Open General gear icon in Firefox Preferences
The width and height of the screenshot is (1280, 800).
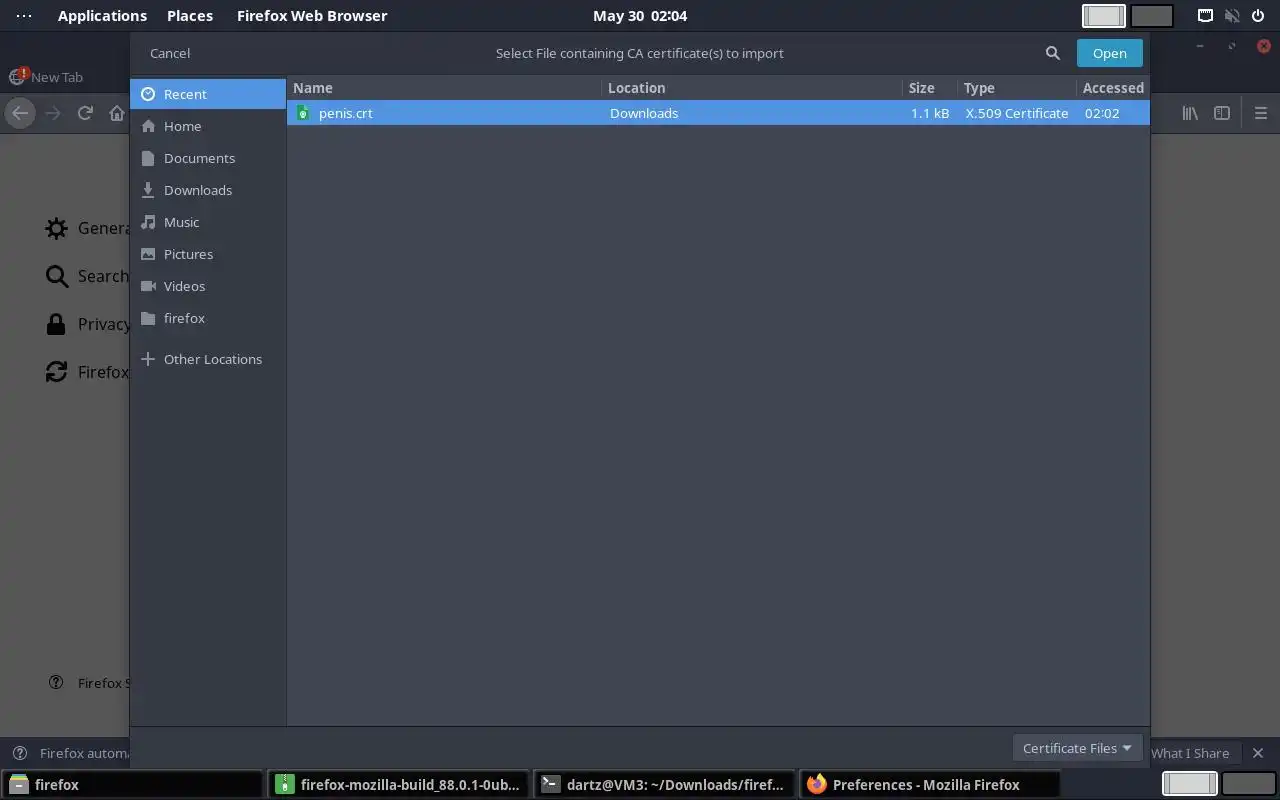[57, 228]
